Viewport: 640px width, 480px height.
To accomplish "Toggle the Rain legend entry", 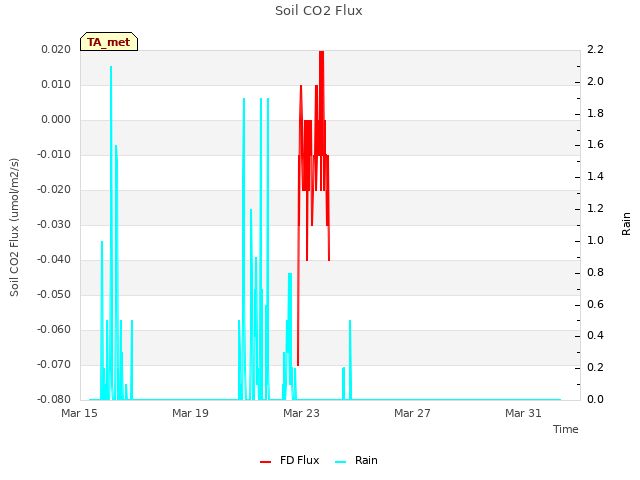I will 356,460.
